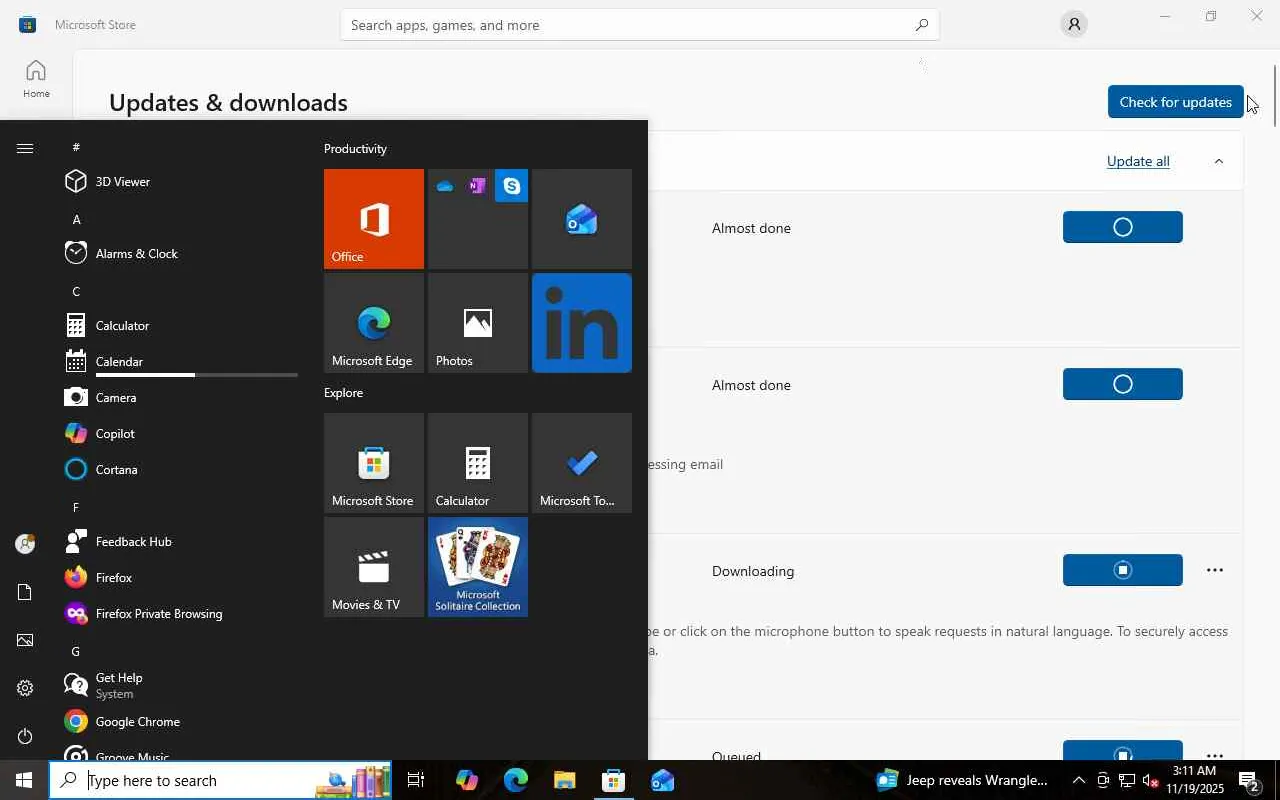The image size is (1280, 800).
Task: Open the Office tile in Productivity
Action: pos(374,219)
